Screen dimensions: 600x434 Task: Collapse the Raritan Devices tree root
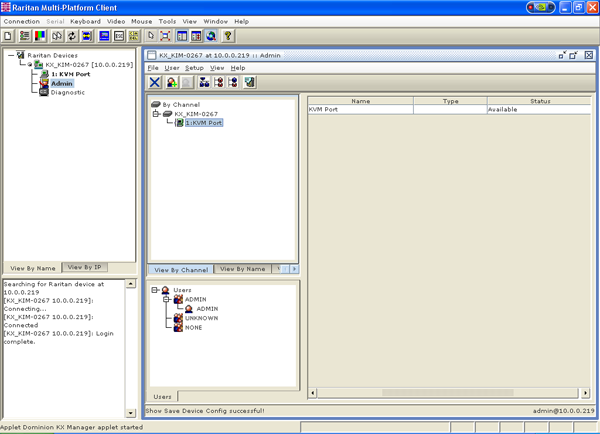point(11,55)
